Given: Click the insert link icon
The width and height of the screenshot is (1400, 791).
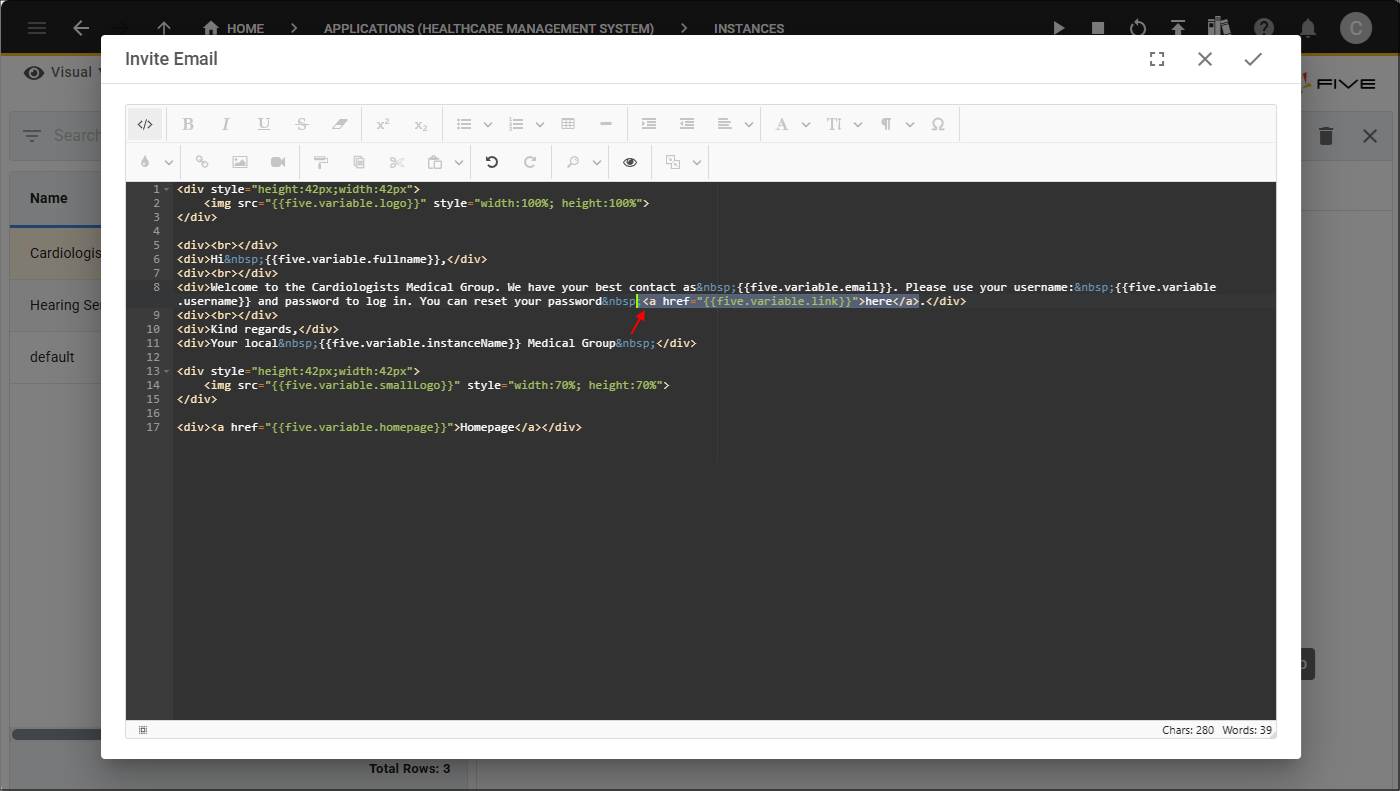Looking at the screenshot, I should (202, 162).
